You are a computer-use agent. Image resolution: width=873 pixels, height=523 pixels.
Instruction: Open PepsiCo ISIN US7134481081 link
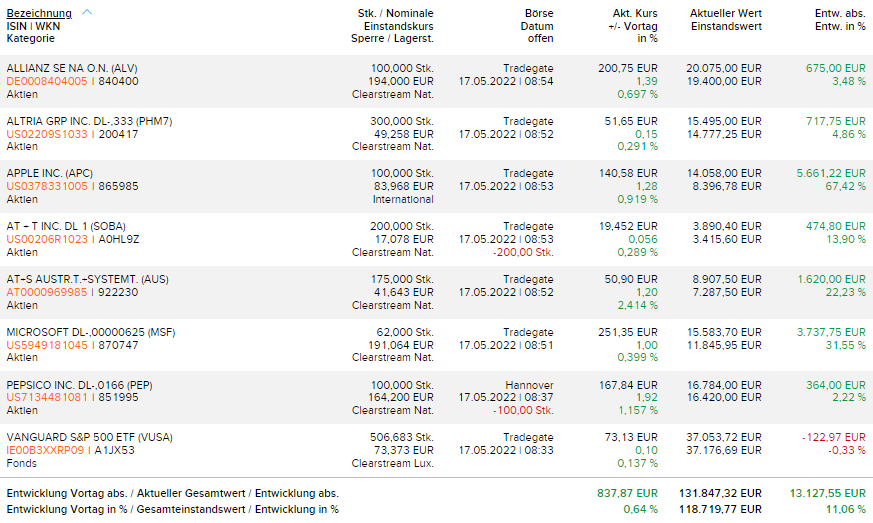(x=47, y=397)
